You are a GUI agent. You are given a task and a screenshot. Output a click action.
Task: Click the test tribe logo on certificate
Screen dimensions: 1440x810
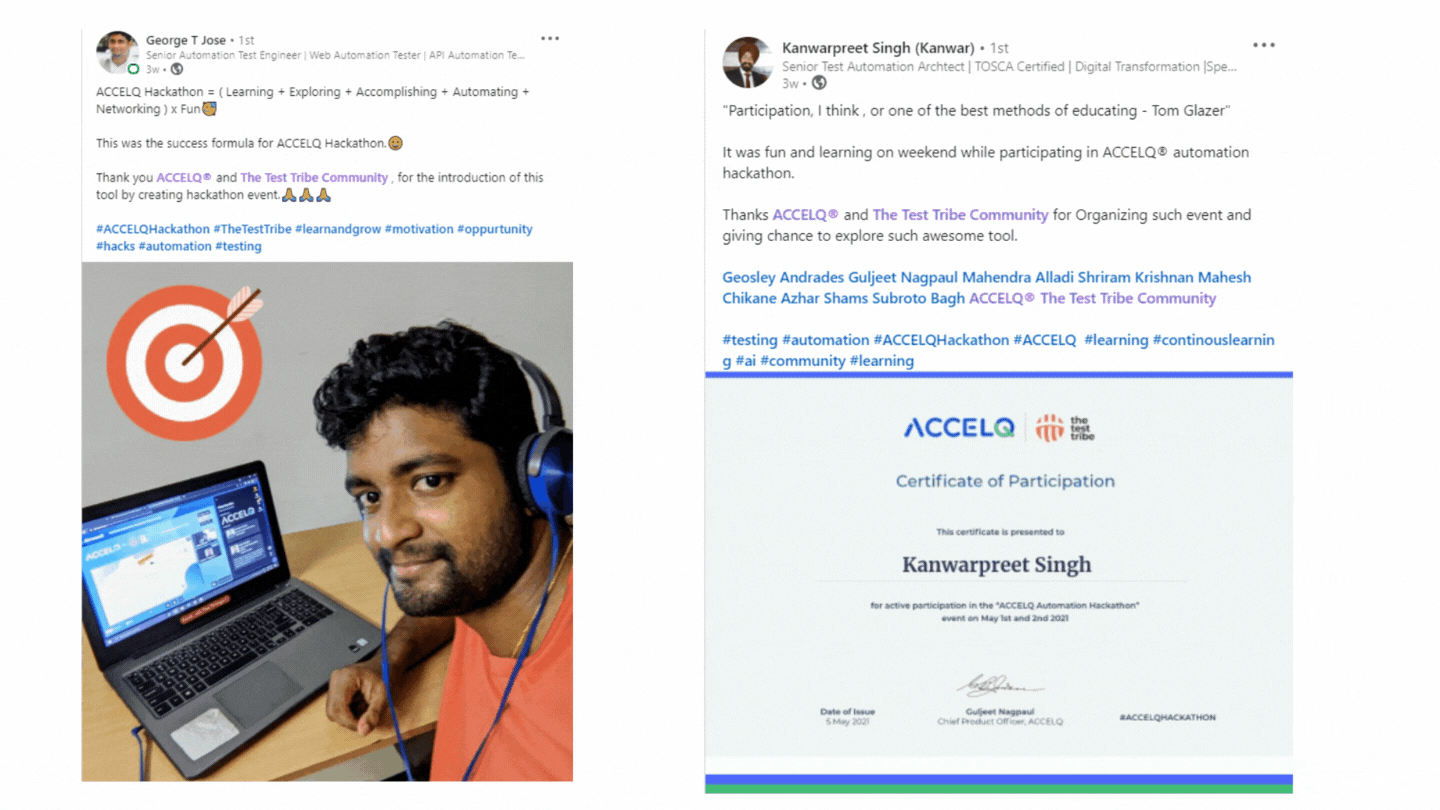coord(1065,428)
